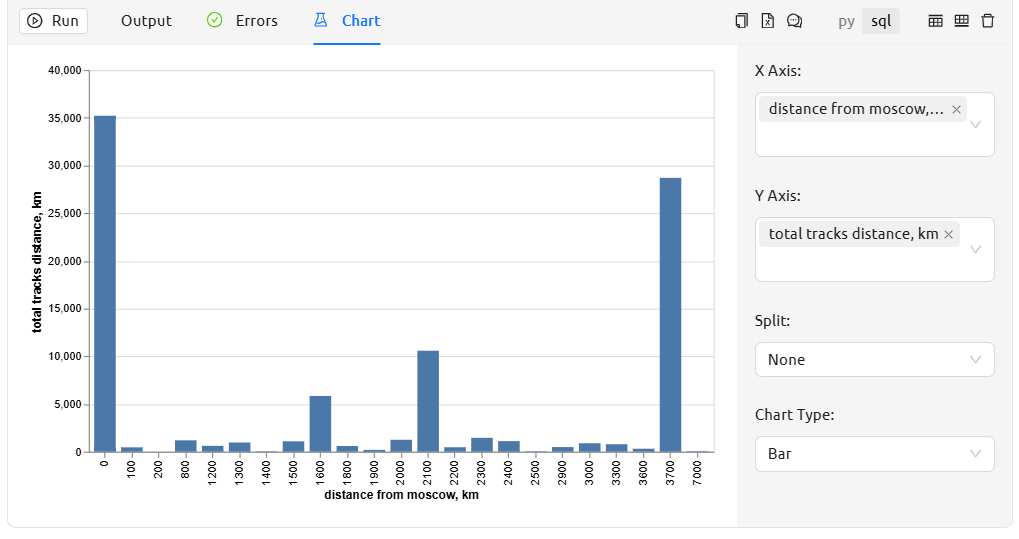Click the Excel export file icon

coord(767,21)
